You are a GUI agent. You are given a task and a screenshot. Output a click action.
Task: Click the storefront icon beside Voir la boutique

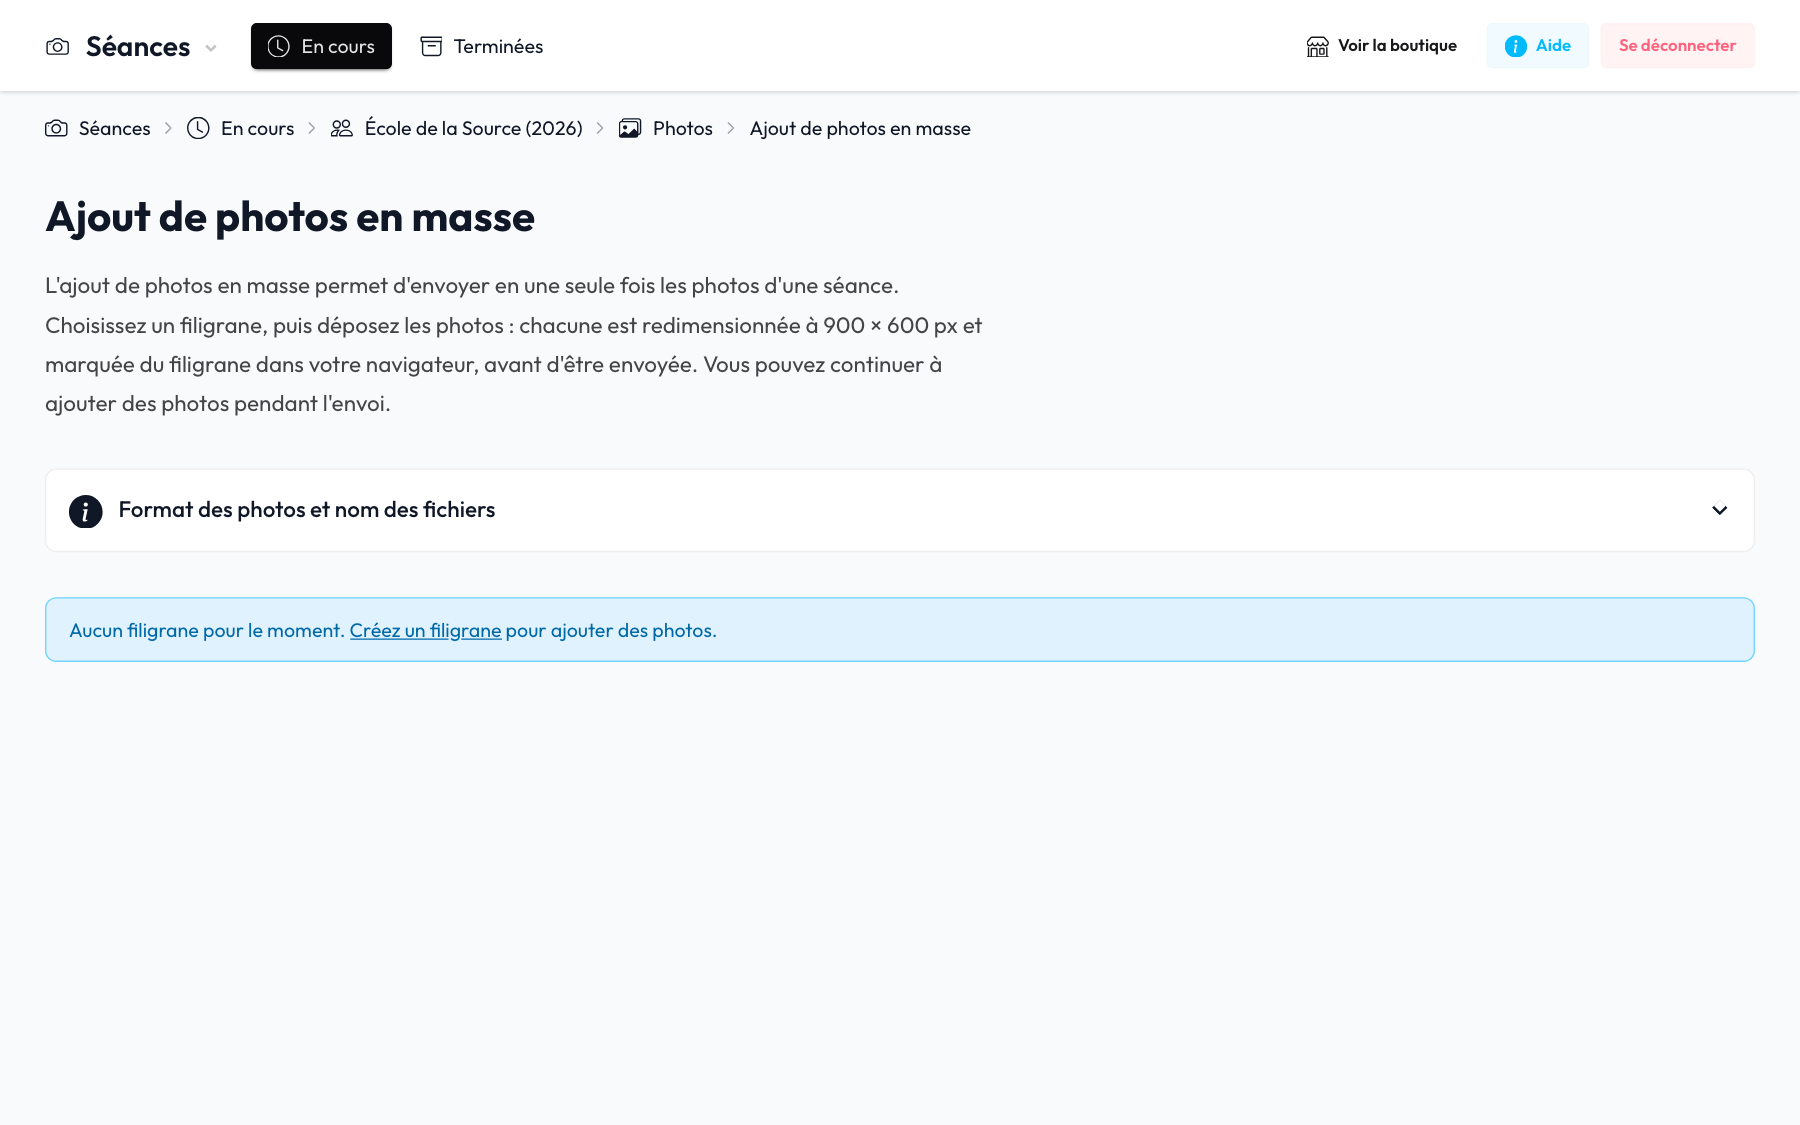point(1318,46)
